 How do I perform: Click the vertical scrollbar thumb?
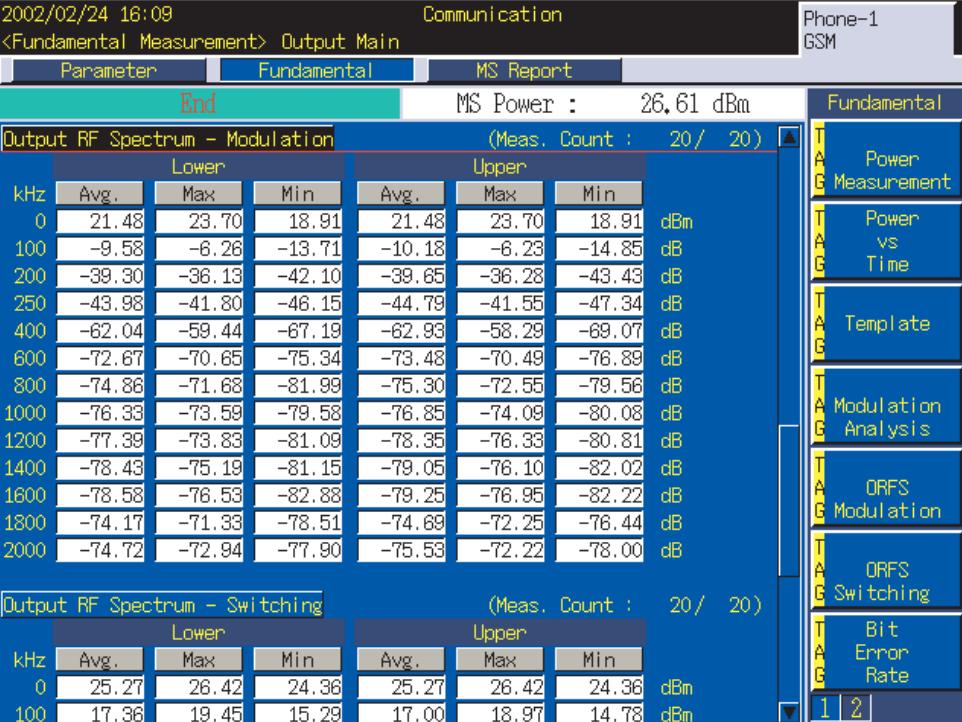pyautogui.click(x=789, y=500)
